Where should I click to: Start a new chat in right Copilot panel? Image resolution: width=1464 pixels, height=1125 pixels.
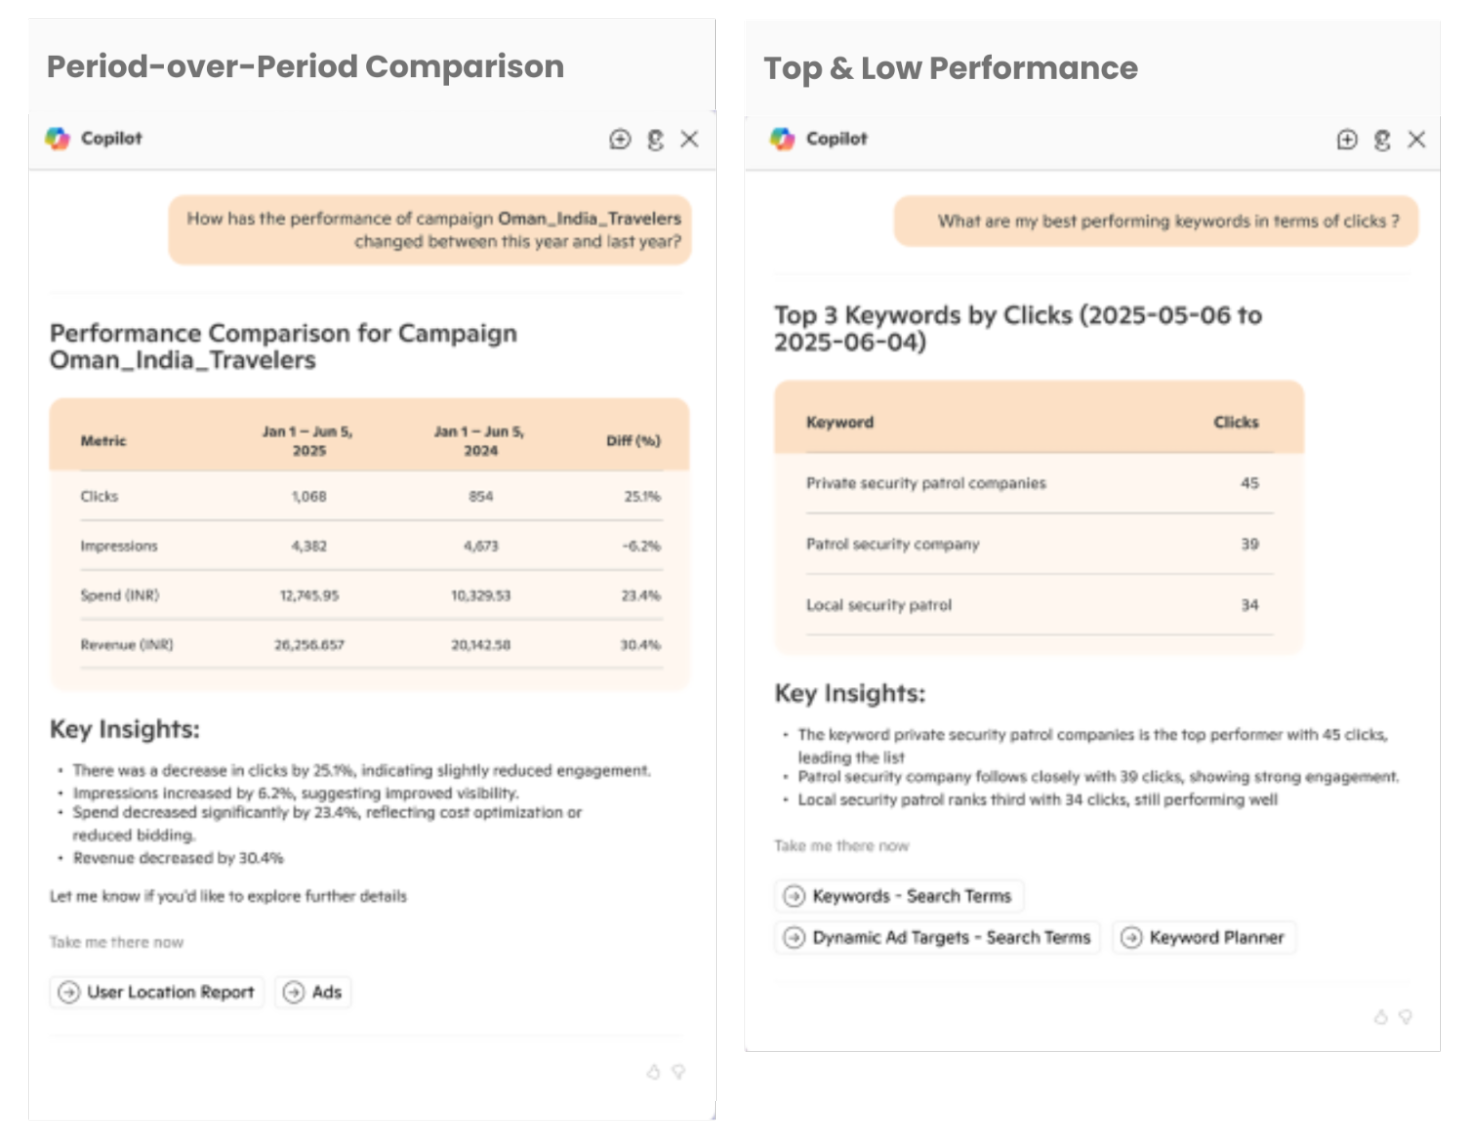[x=1346, y=140]
